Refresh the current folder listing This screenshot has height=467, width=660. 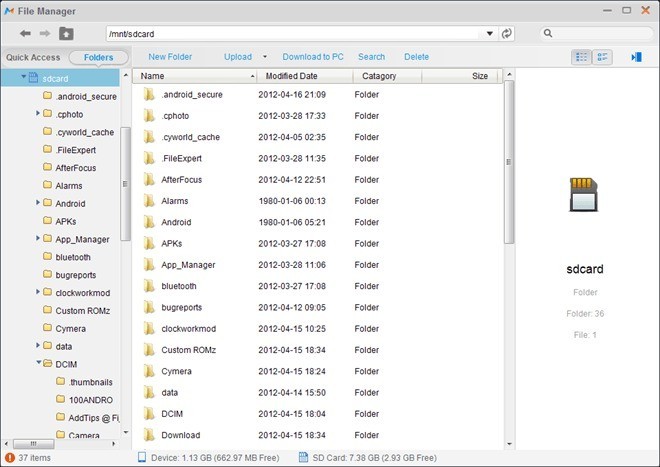[507, 34]
